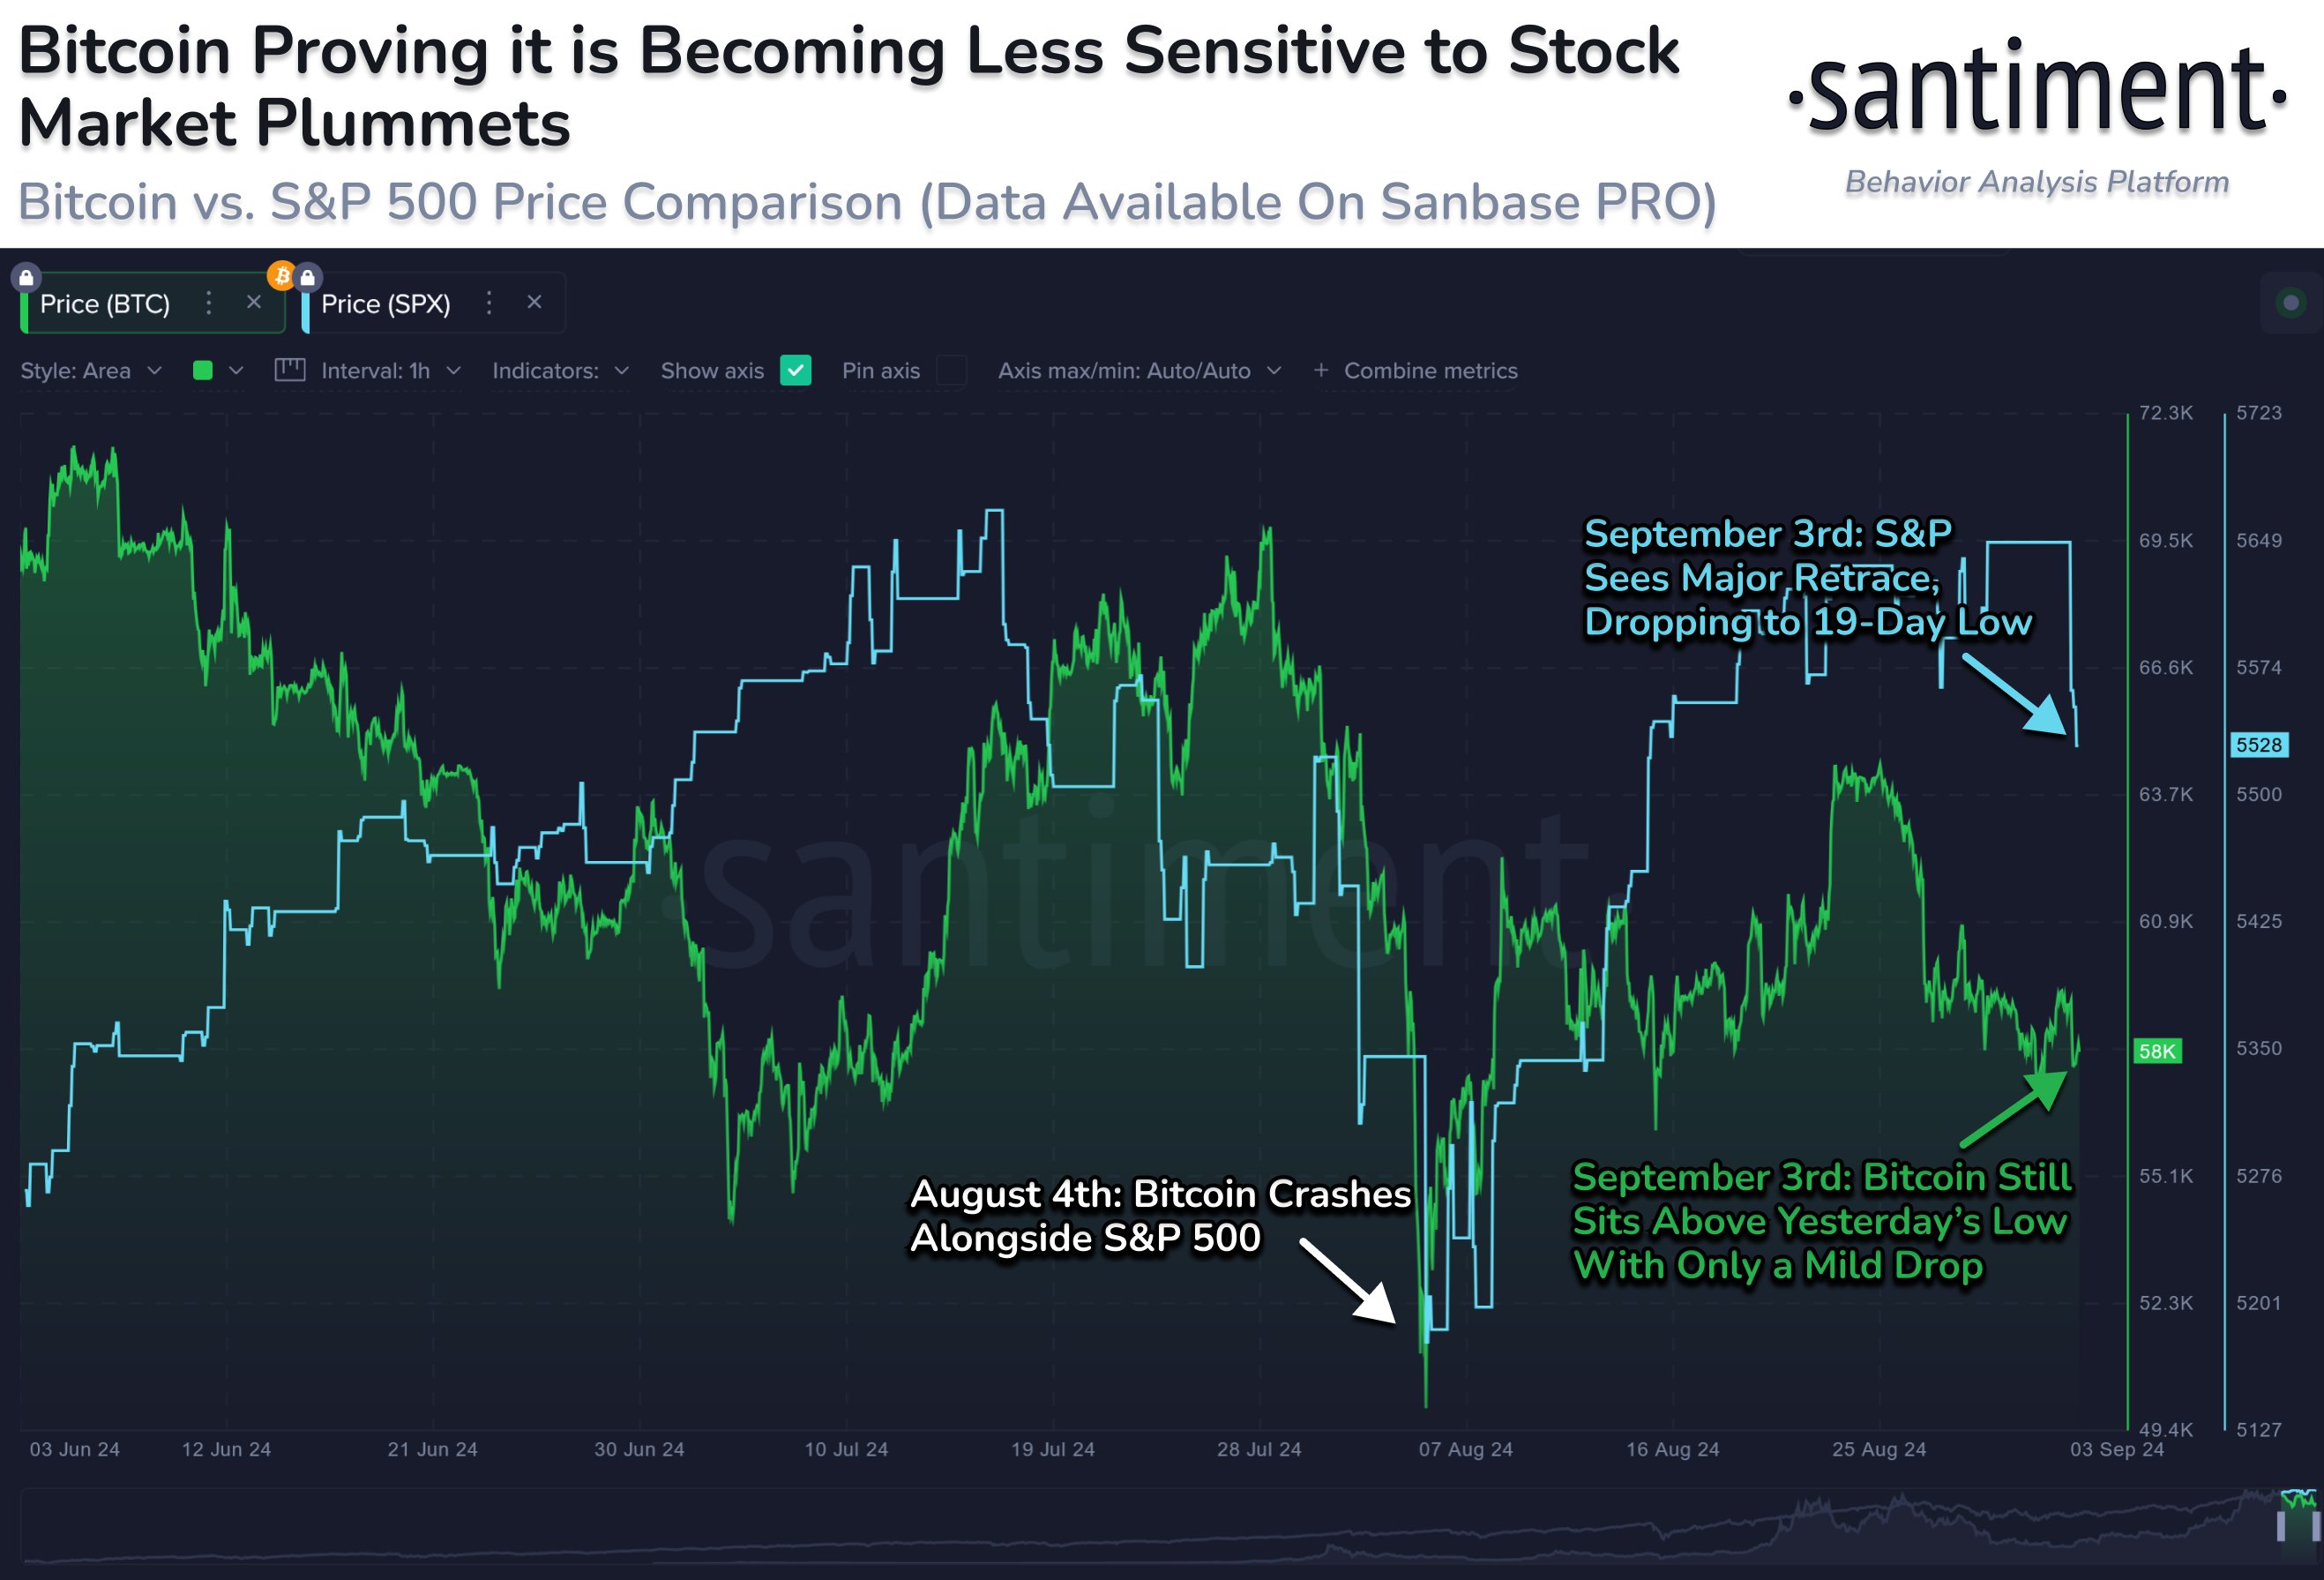The width and height of the screenshot is (2324, 1580).
Task: Open the Price (BTC) three-dot options menu
Action: (x=209, y=304)
